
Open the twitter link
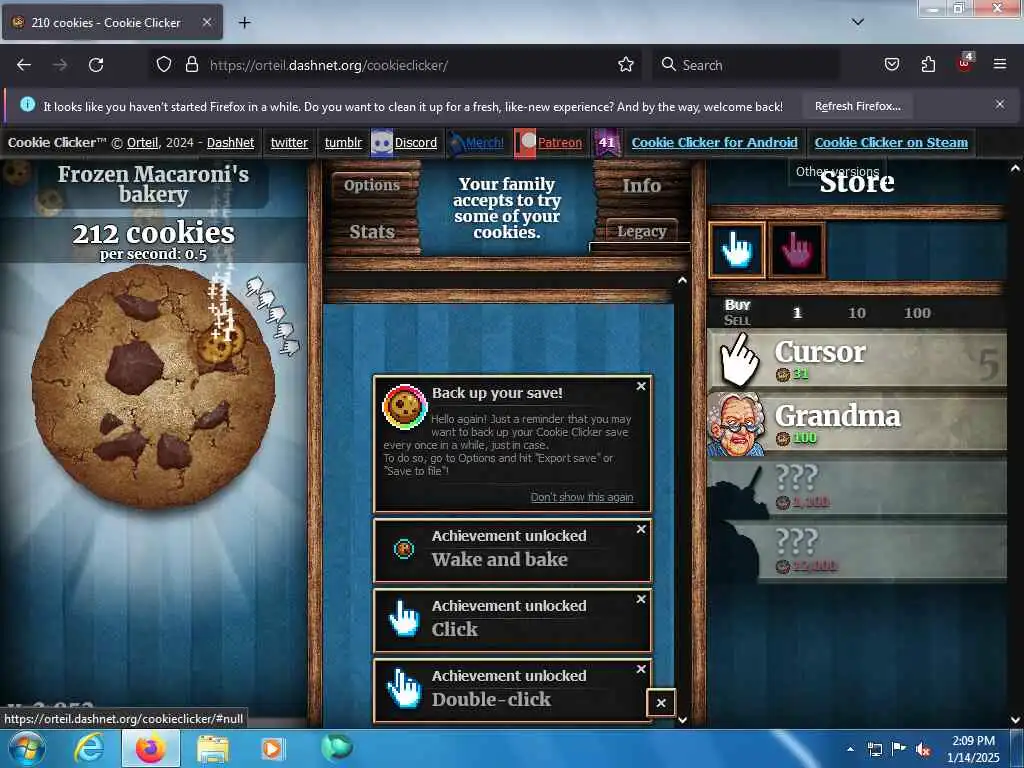pos(289,142)
